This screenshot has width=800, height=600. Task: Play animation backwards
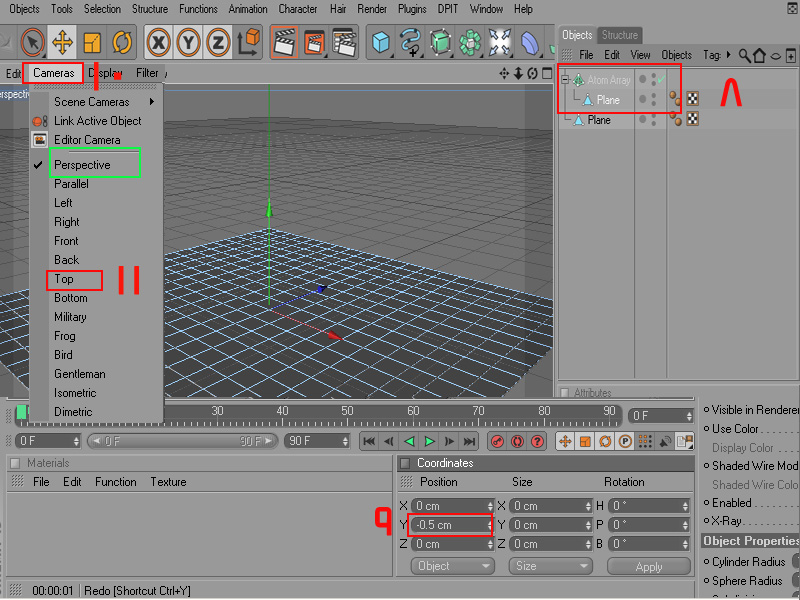[x=409, y=441]
